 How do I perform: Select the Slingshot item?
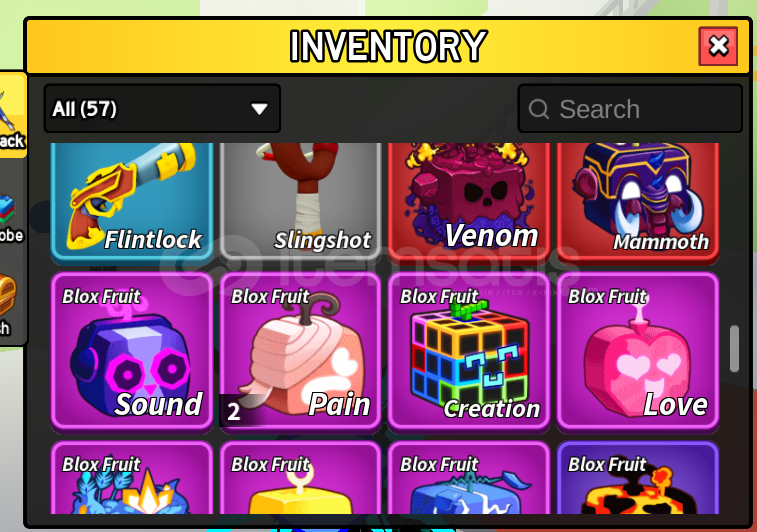click(301, 203)
